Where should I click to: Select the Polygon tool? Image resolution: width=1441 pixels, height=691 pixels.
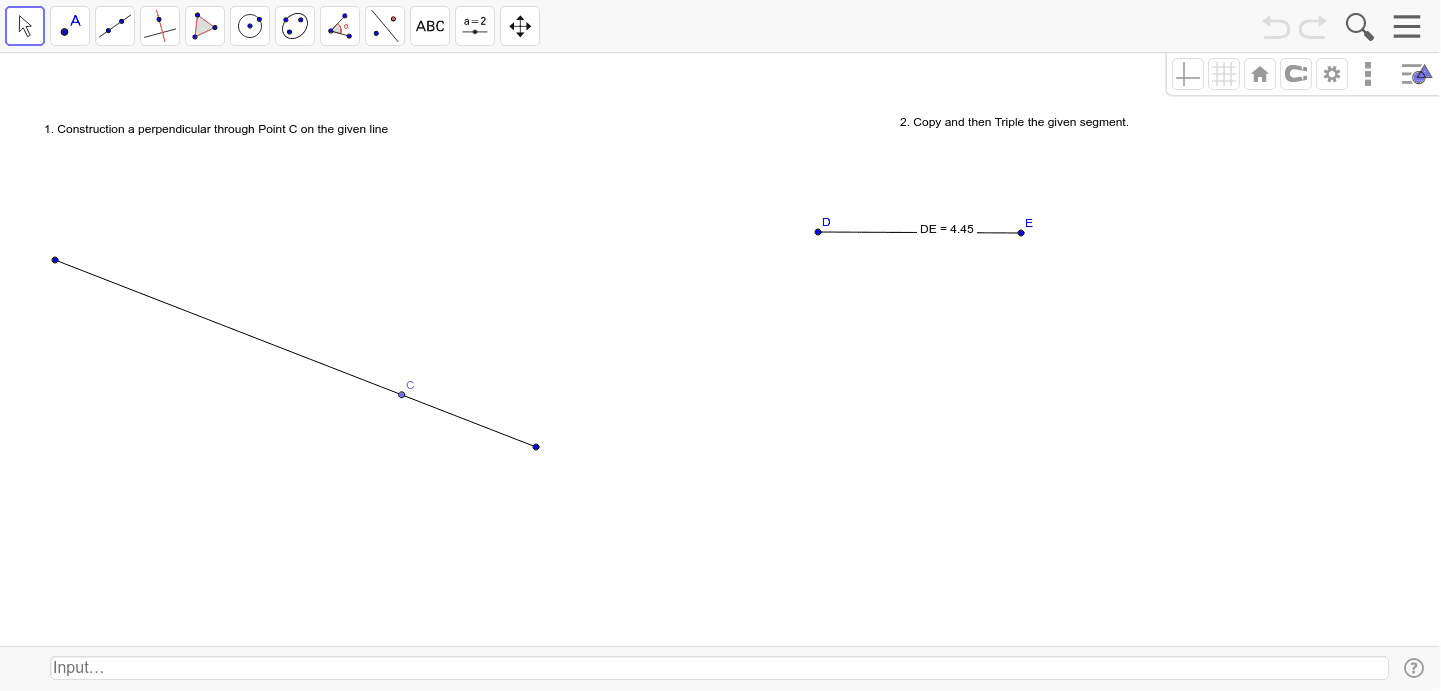click(x=205, y=26)
